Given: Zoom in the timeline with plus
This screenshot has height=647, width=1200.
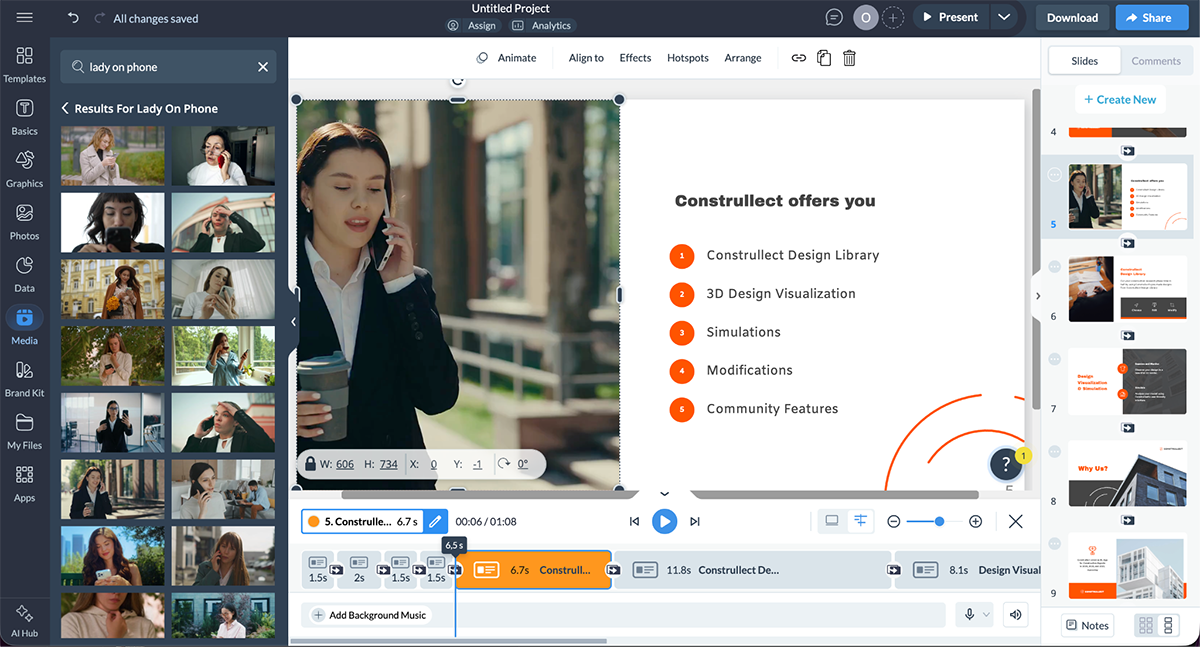Looking at the screenshot, I should [976, 521].
